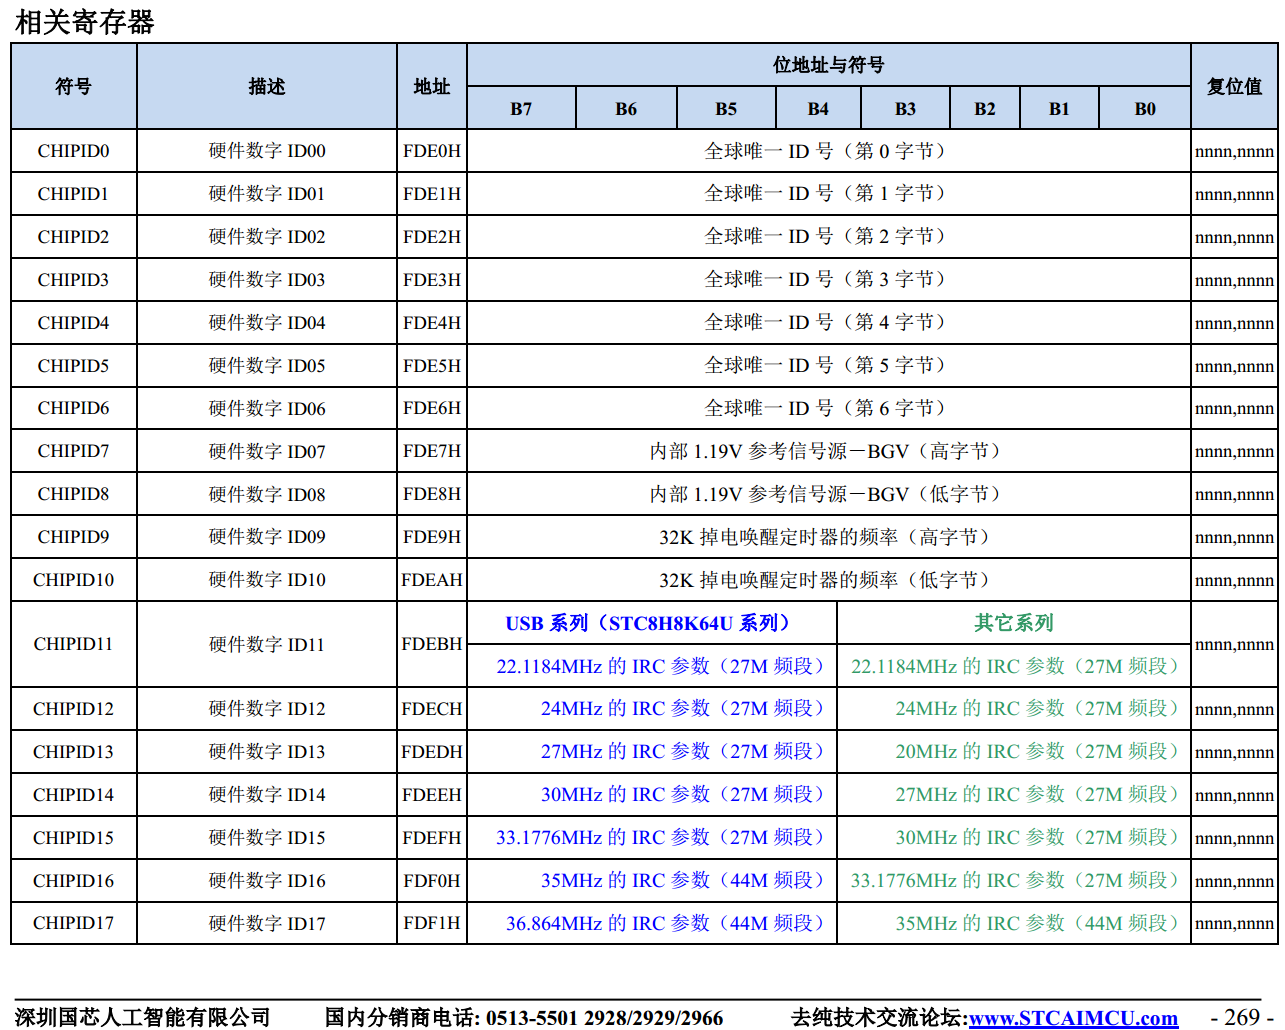The height and width of the screenshot is (1030, 1285).
Task: Click the green 其它系列 heading
Action: point(1014,623)
